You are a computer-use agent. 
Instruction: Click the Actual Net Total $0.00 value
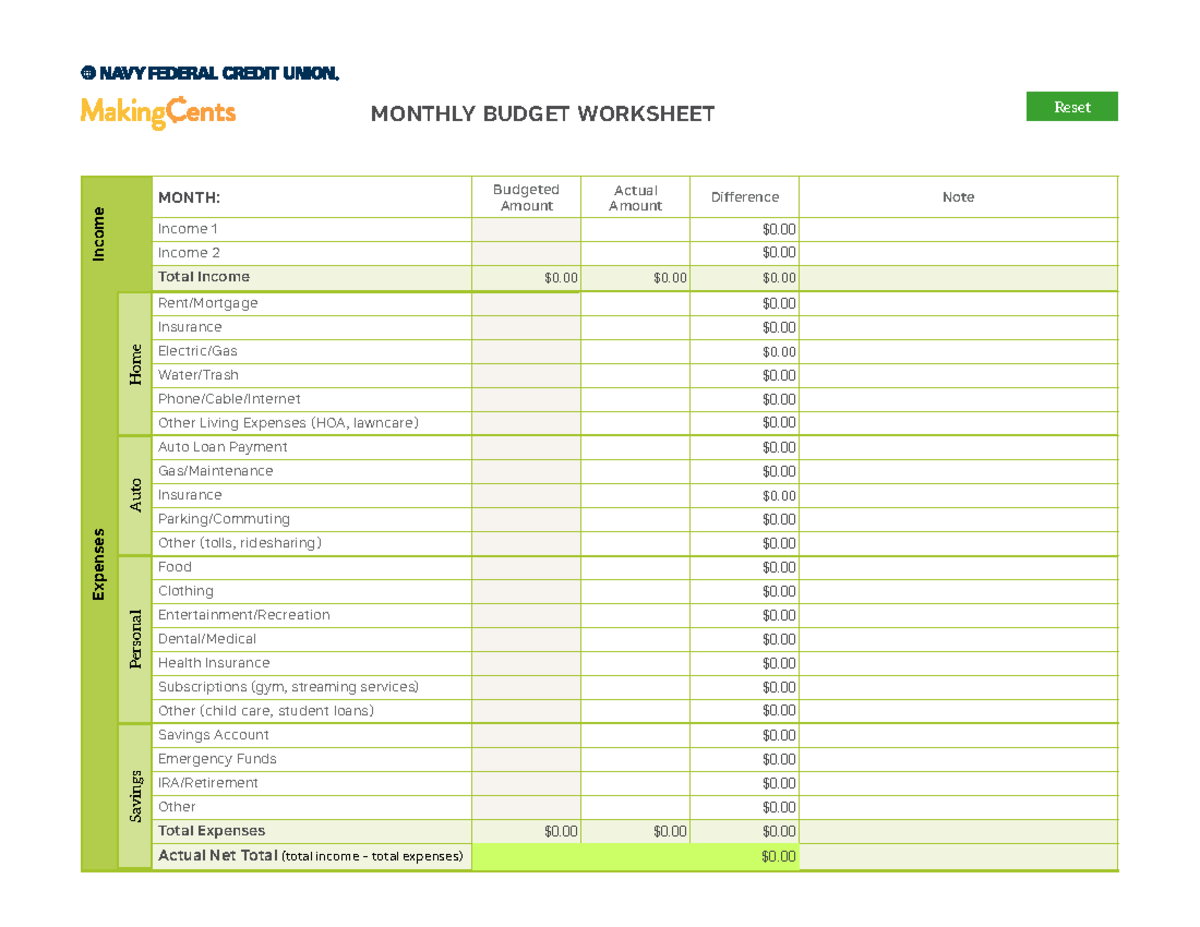[778, 857]
